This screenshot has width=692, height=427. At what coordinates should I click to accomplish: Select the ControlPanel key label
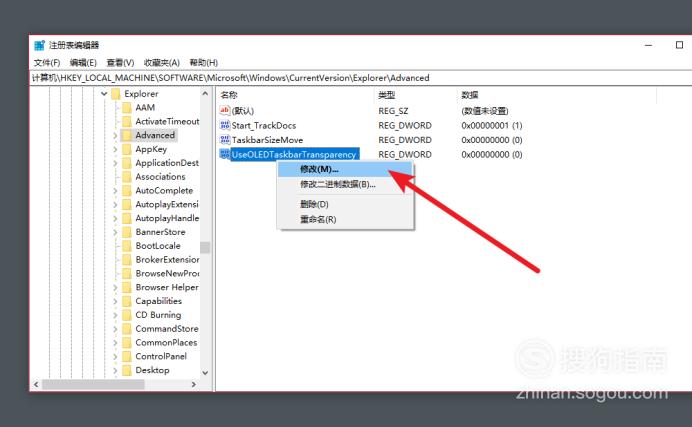tap(161, 356)
